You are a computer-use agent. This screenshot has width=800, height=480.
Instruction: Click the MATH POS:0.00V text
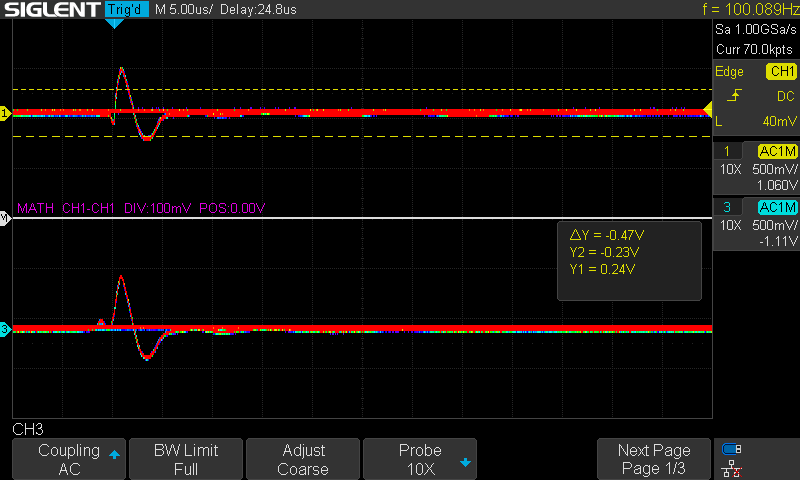(x=232, y=208)
